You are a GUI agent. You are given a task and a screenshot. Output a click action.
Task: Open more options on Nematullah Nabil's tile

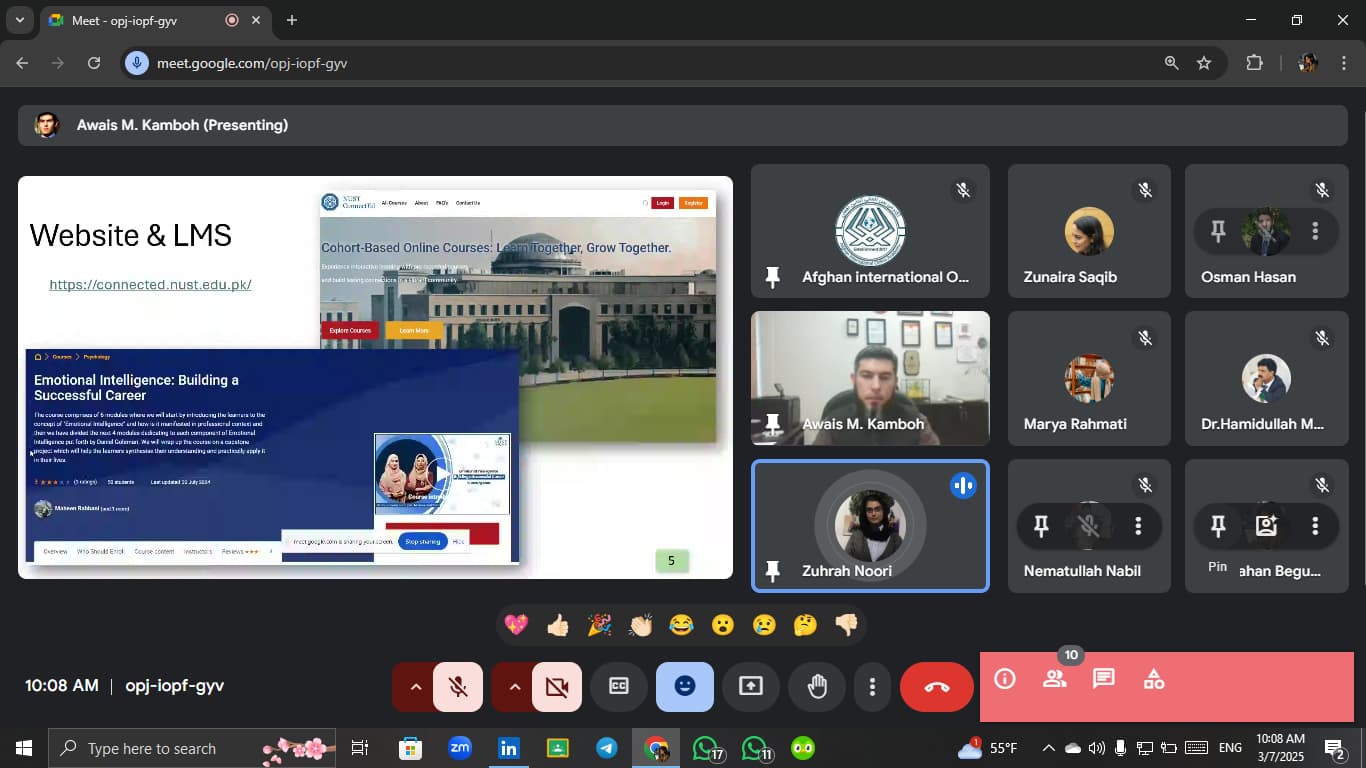[x=1138, y=526]
